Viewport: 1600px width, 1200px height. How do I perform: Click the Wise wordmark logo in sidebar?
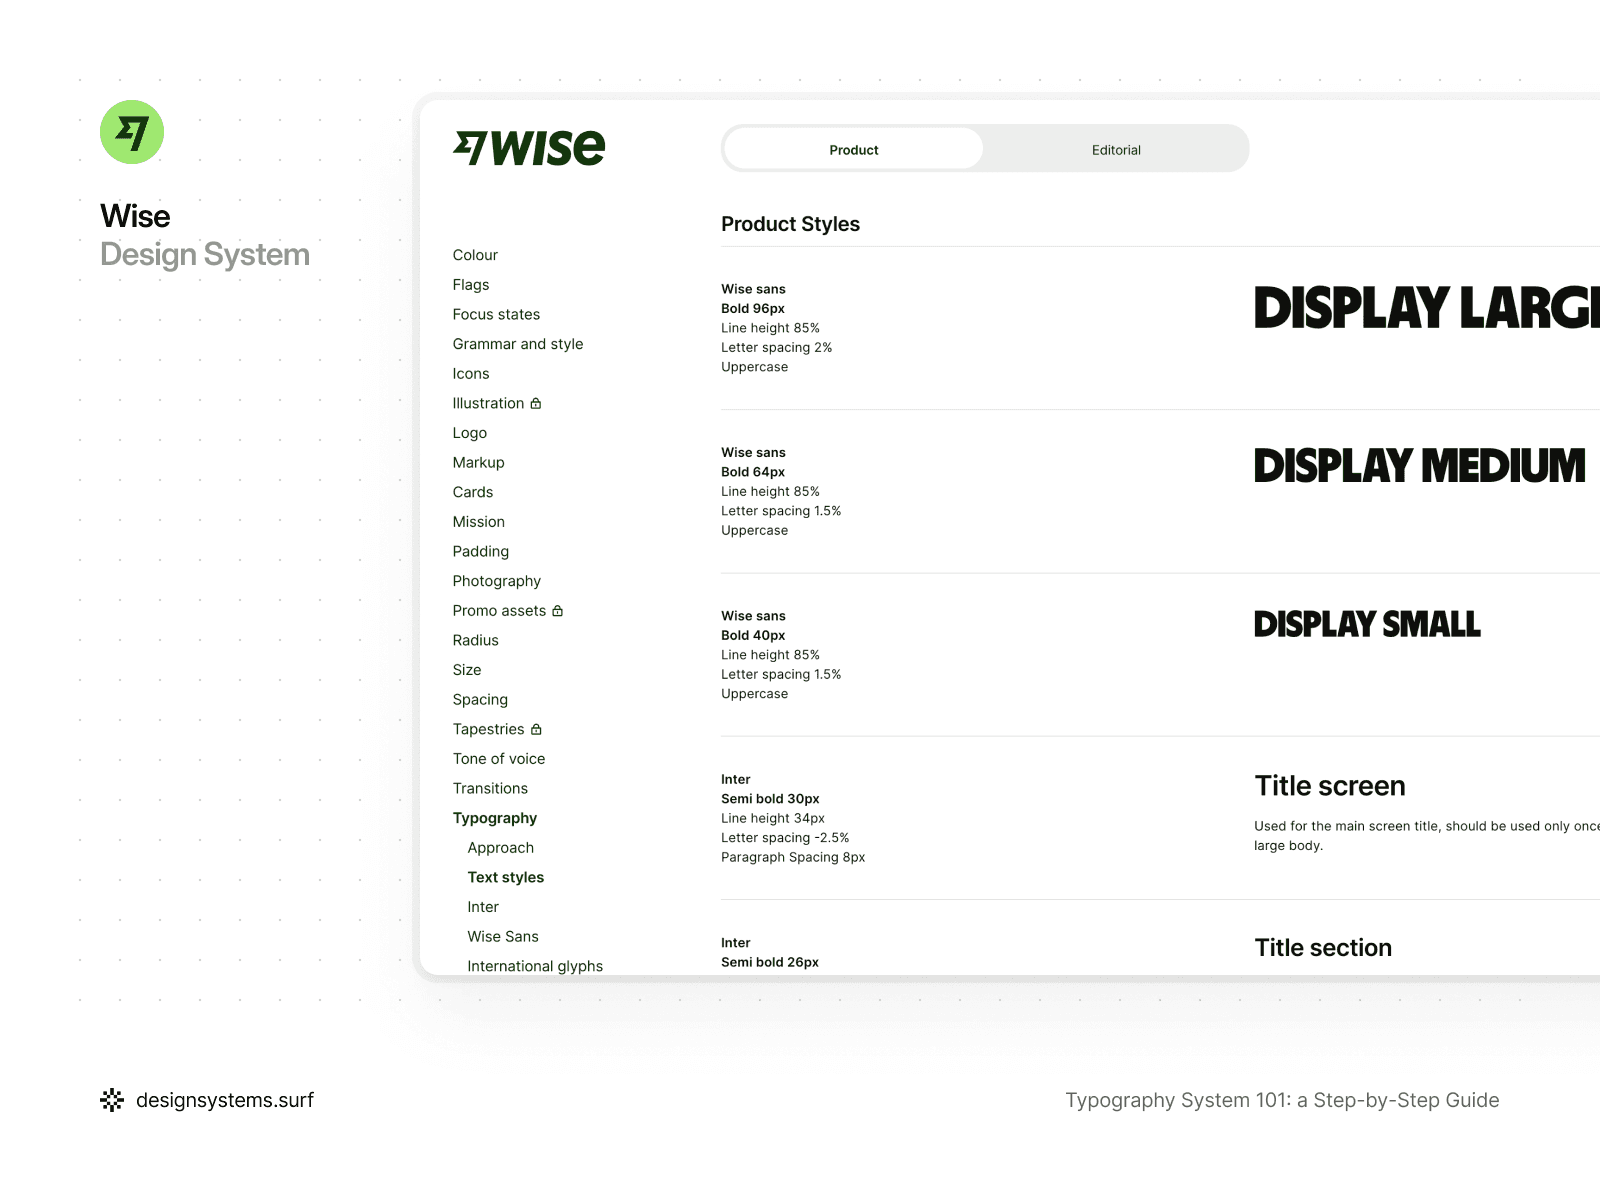click(529, 148)
